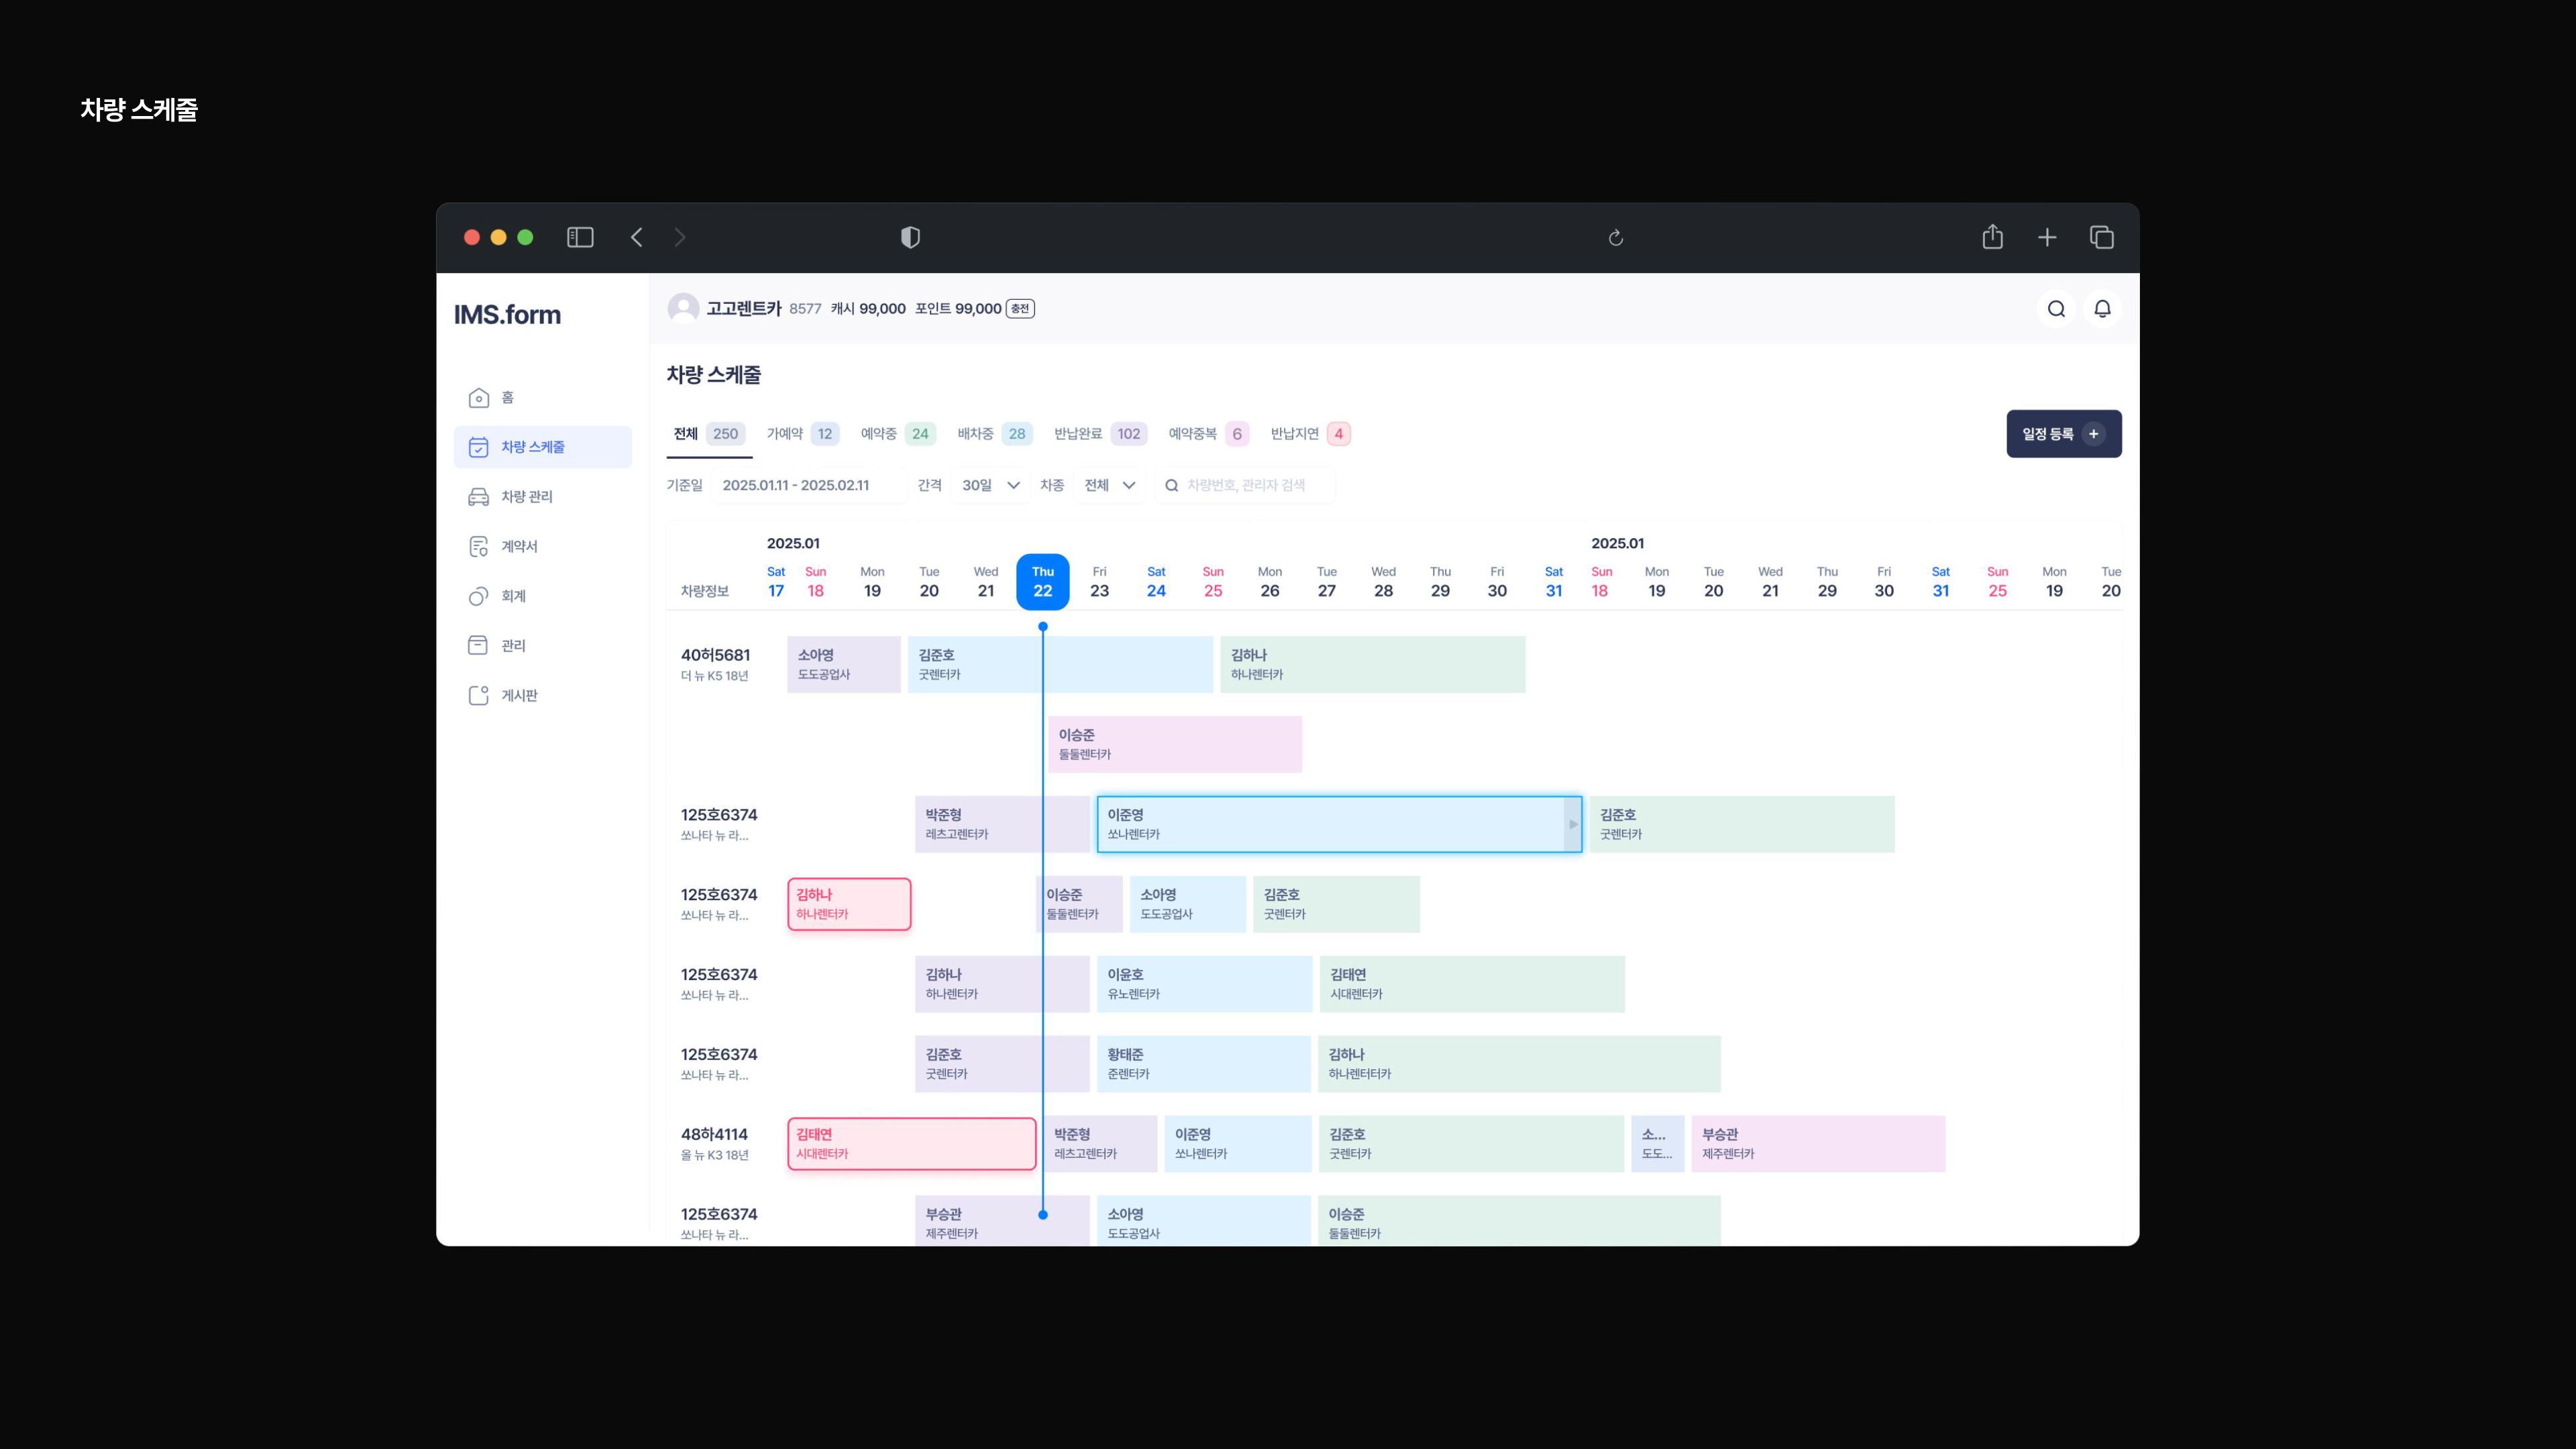The image size is (2576, 1449).
Task: Select Thu 22 date marker
Action: 1042,582
